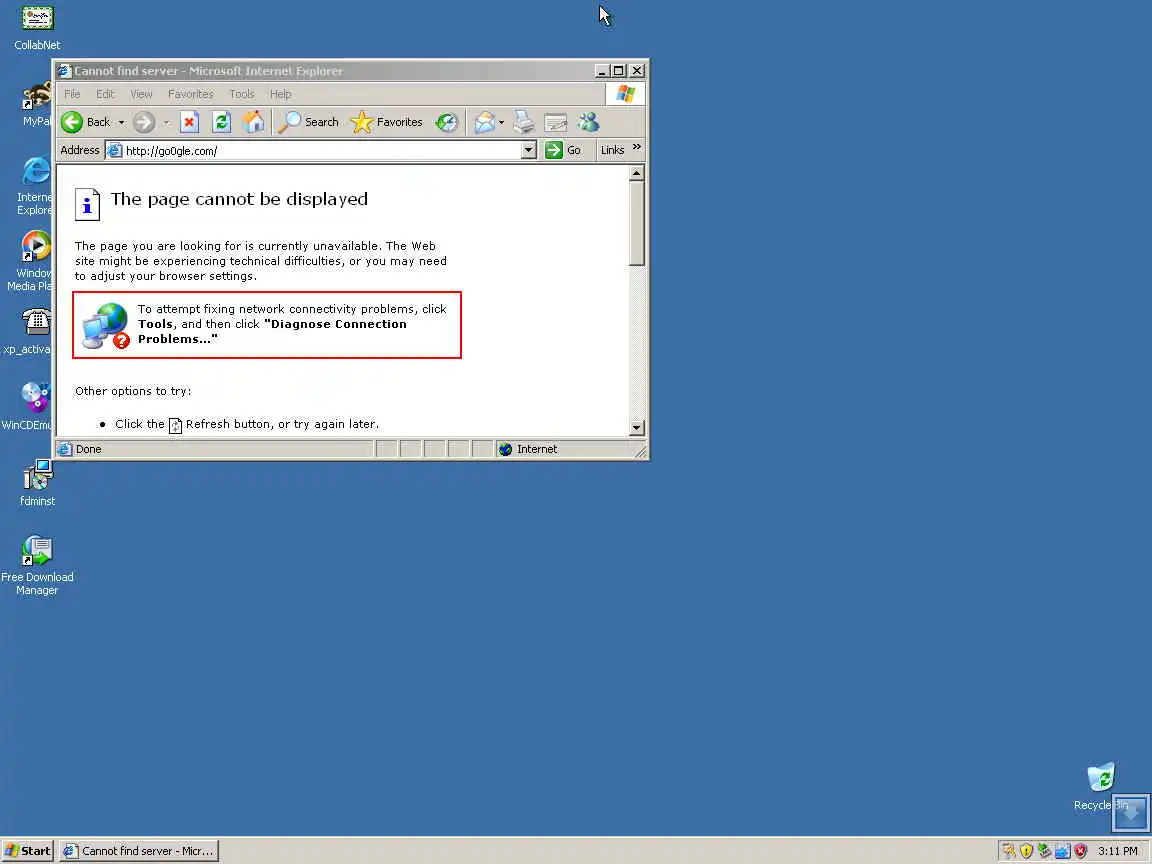Screen dimensions: 1152x864
Task: Click the scrollbar down arrow in IE
Action: pos(637,428)
